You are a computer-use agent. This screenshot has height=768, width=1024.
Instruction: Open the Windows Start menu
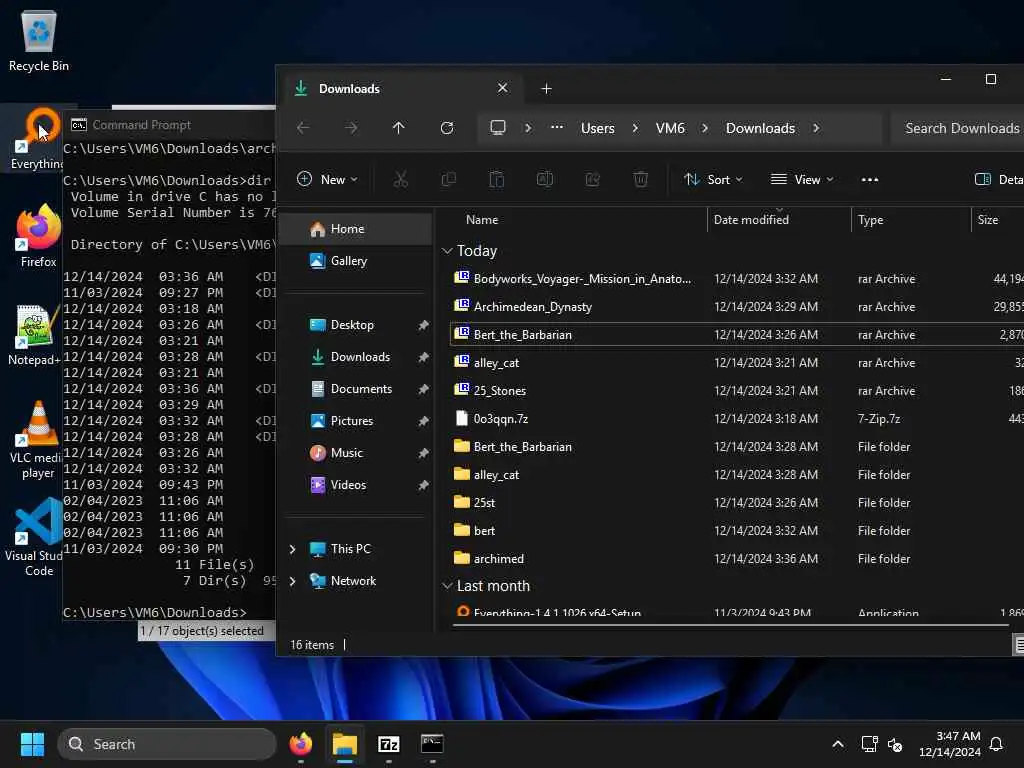[x=32, y=744]
